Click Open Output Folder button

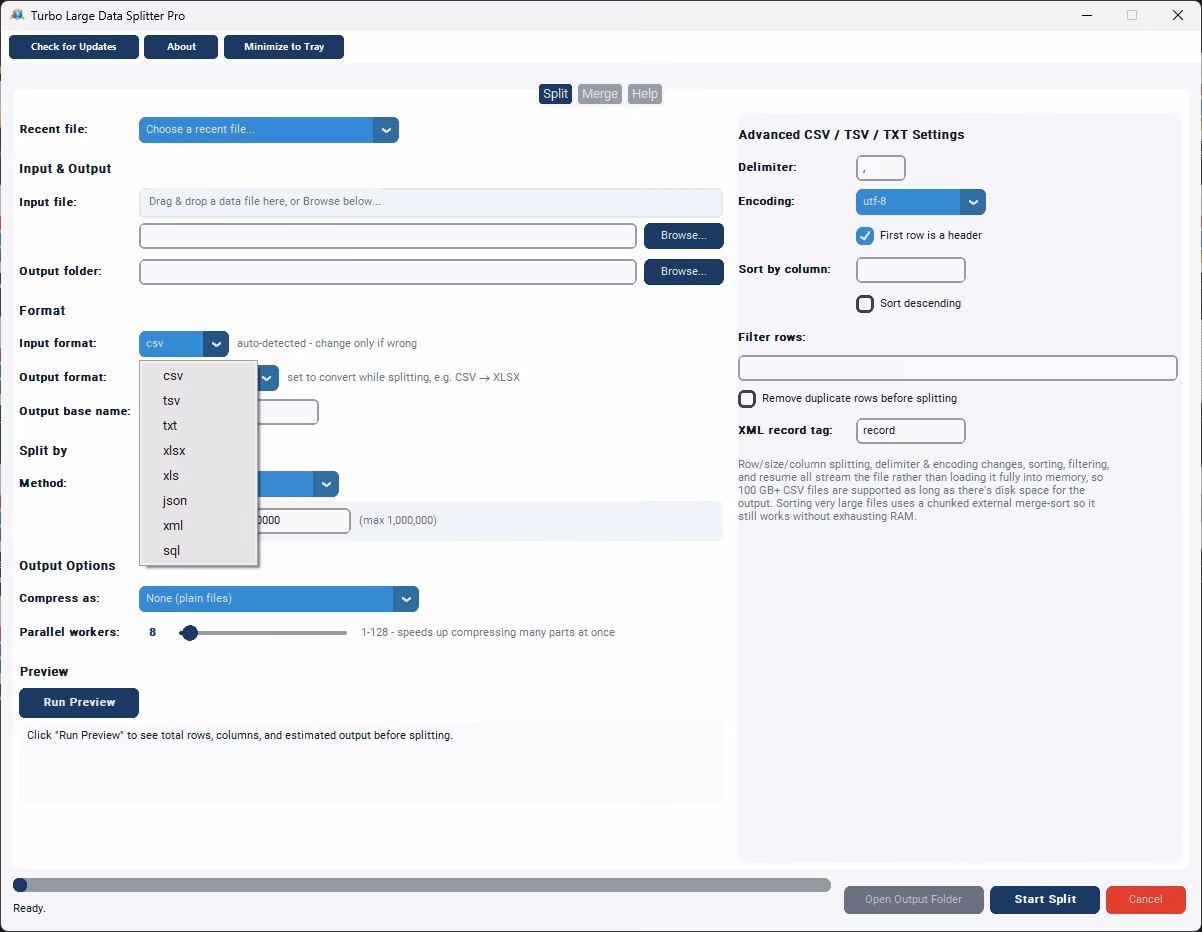(x=914, y=900)
